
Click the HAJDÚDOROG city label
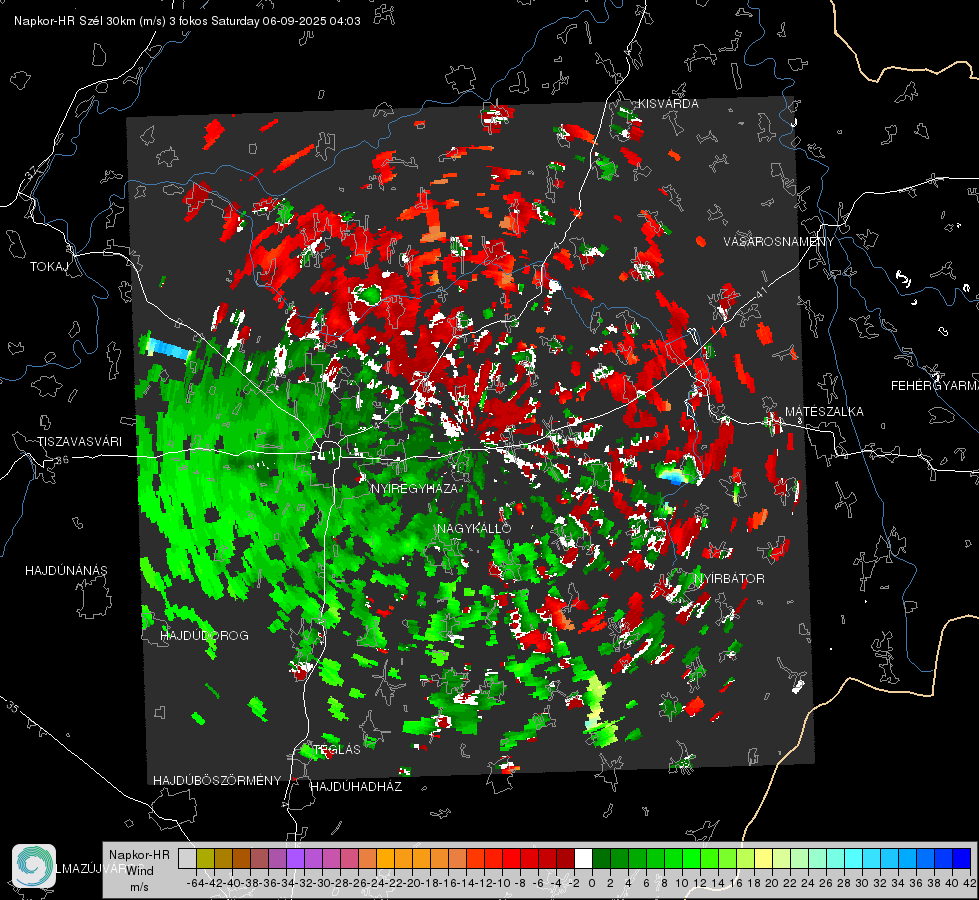click(204, 636)
